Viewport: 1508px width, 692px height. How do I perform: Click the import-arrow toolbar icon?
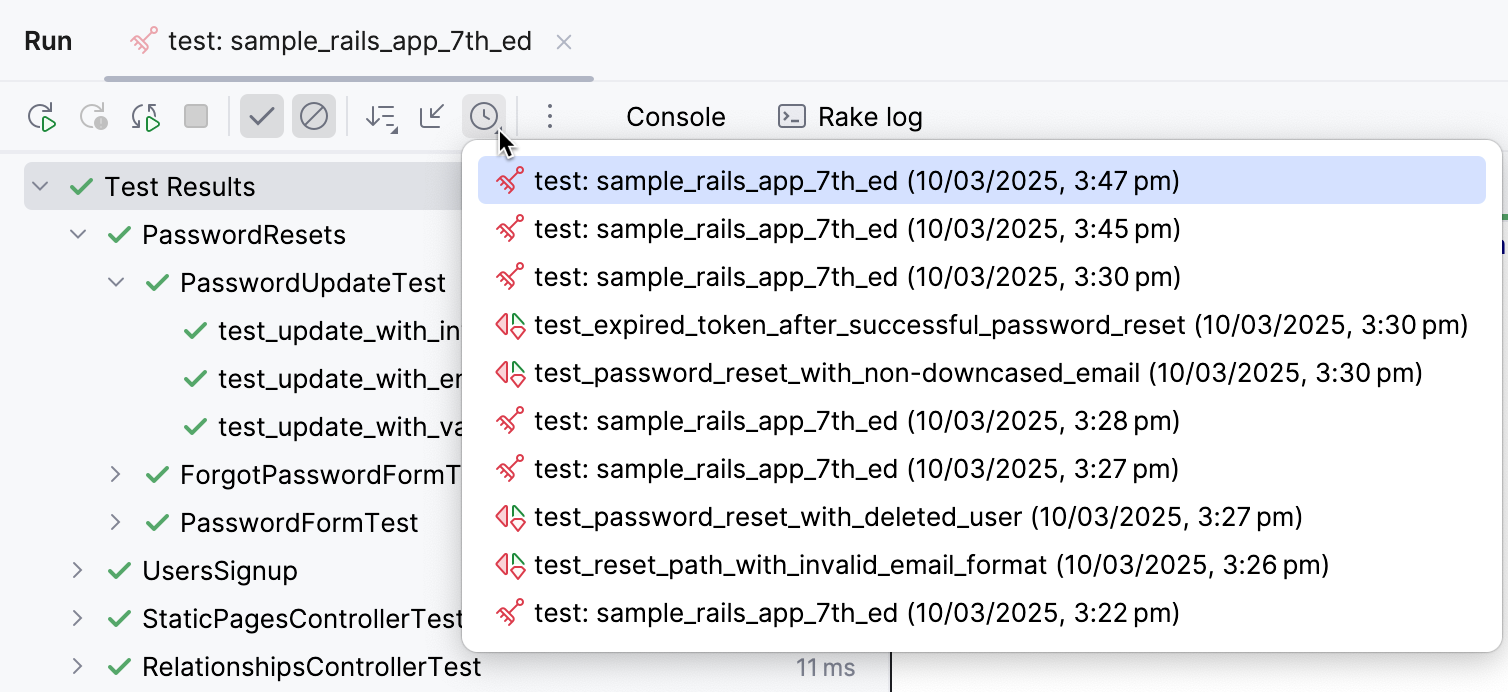[x=431, y=116]
